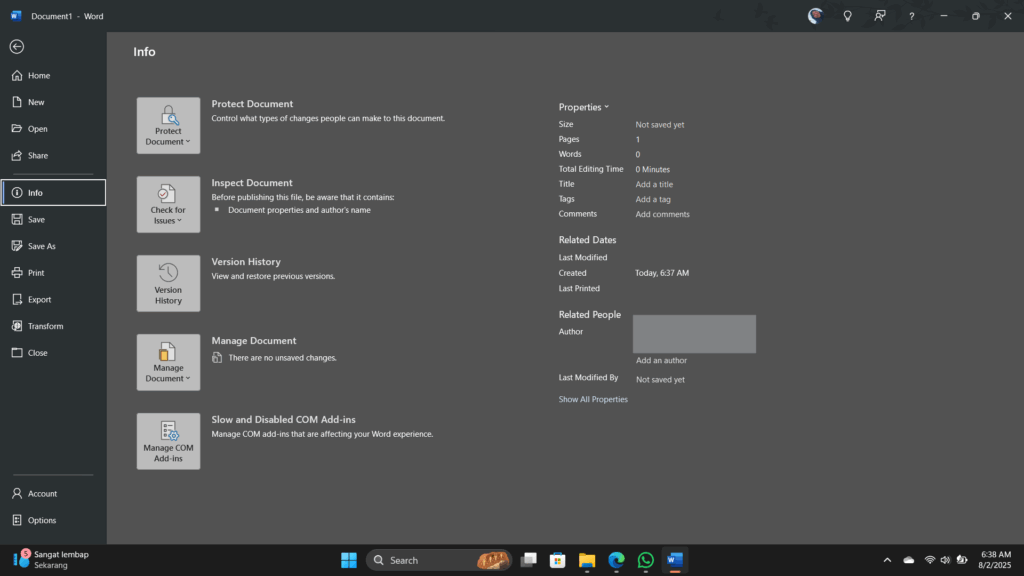Click the Size value Not saved yet
Screen dimensions: 1024x576
(660, 125)
